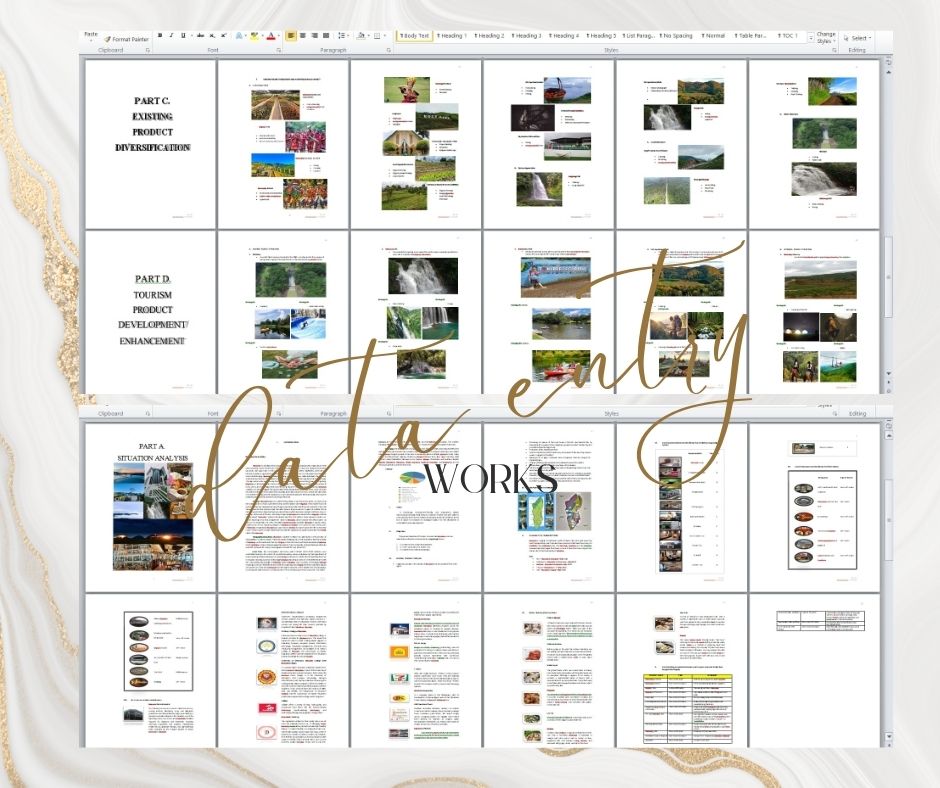This screenshot has height=788, width=940.
Task: Open Paragraph dialog launcher in lower window
Action: [388, 414]
